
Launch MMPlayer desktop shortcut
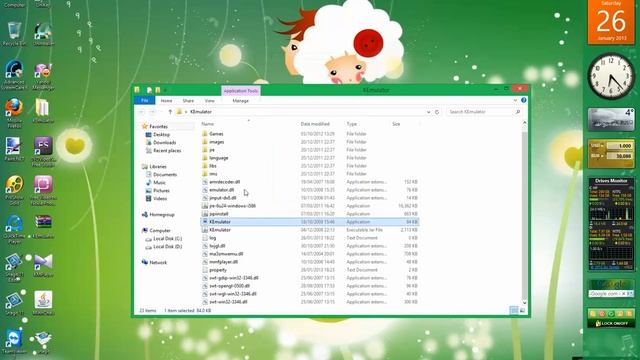[43, 265]
